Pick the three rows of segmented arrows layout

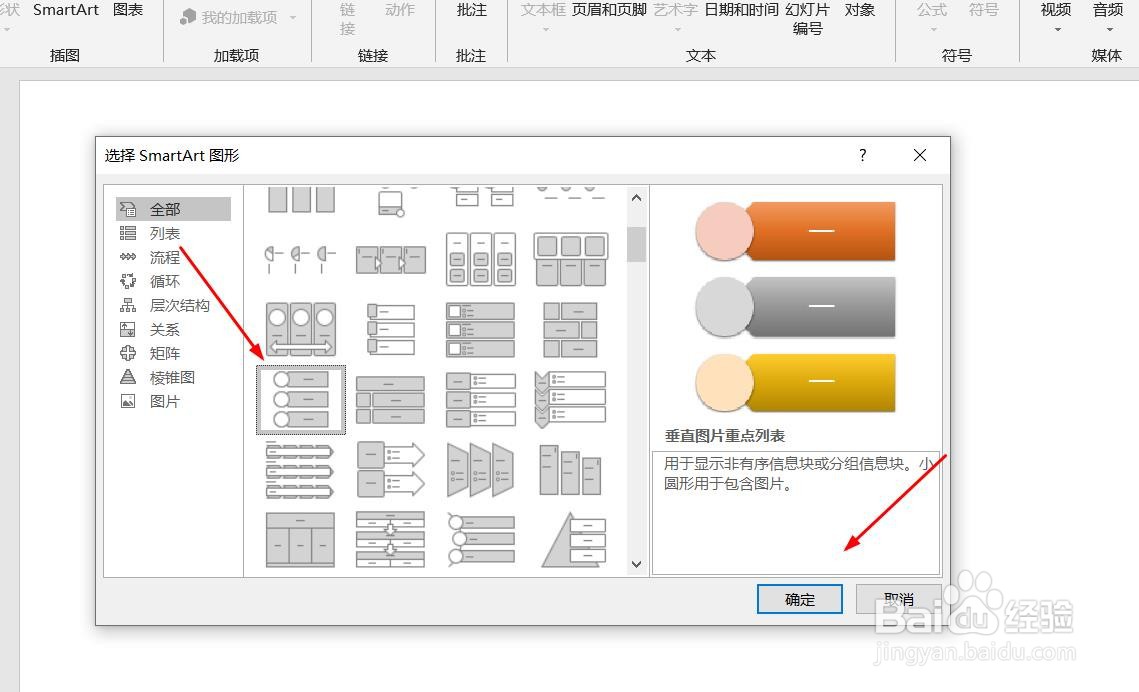(301, 471)
